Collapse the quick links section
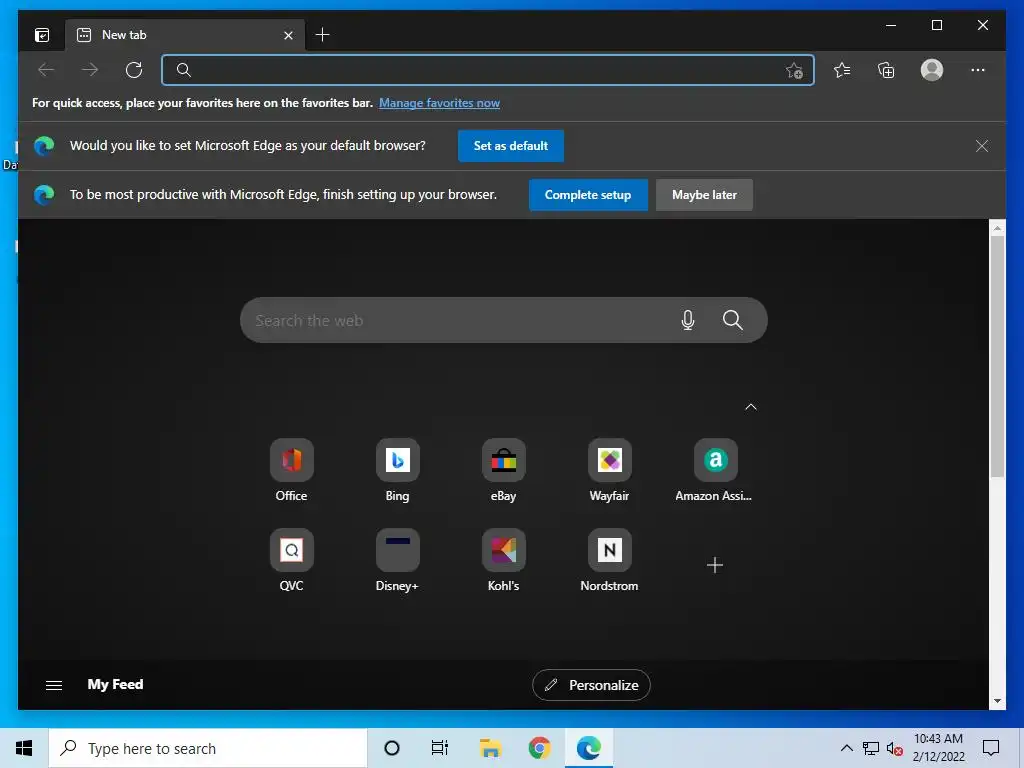This screenshot has width=1024, height=768. pyautogui.click(x=751, y=407)
